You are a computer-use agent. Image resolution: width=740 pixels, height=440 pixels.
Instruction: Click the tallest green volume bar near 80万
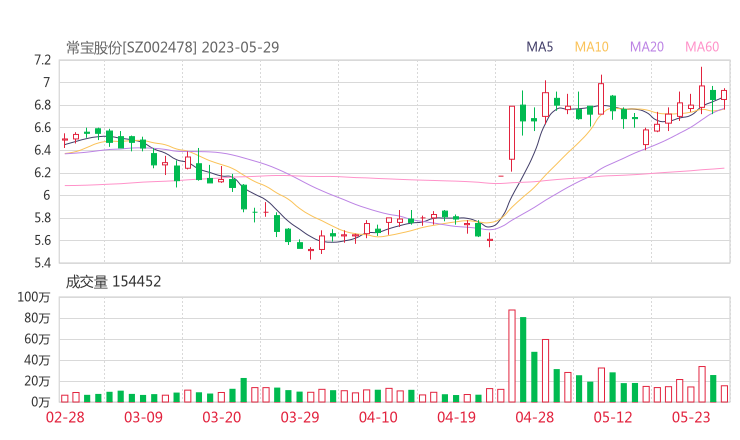(x=523, y=360)
